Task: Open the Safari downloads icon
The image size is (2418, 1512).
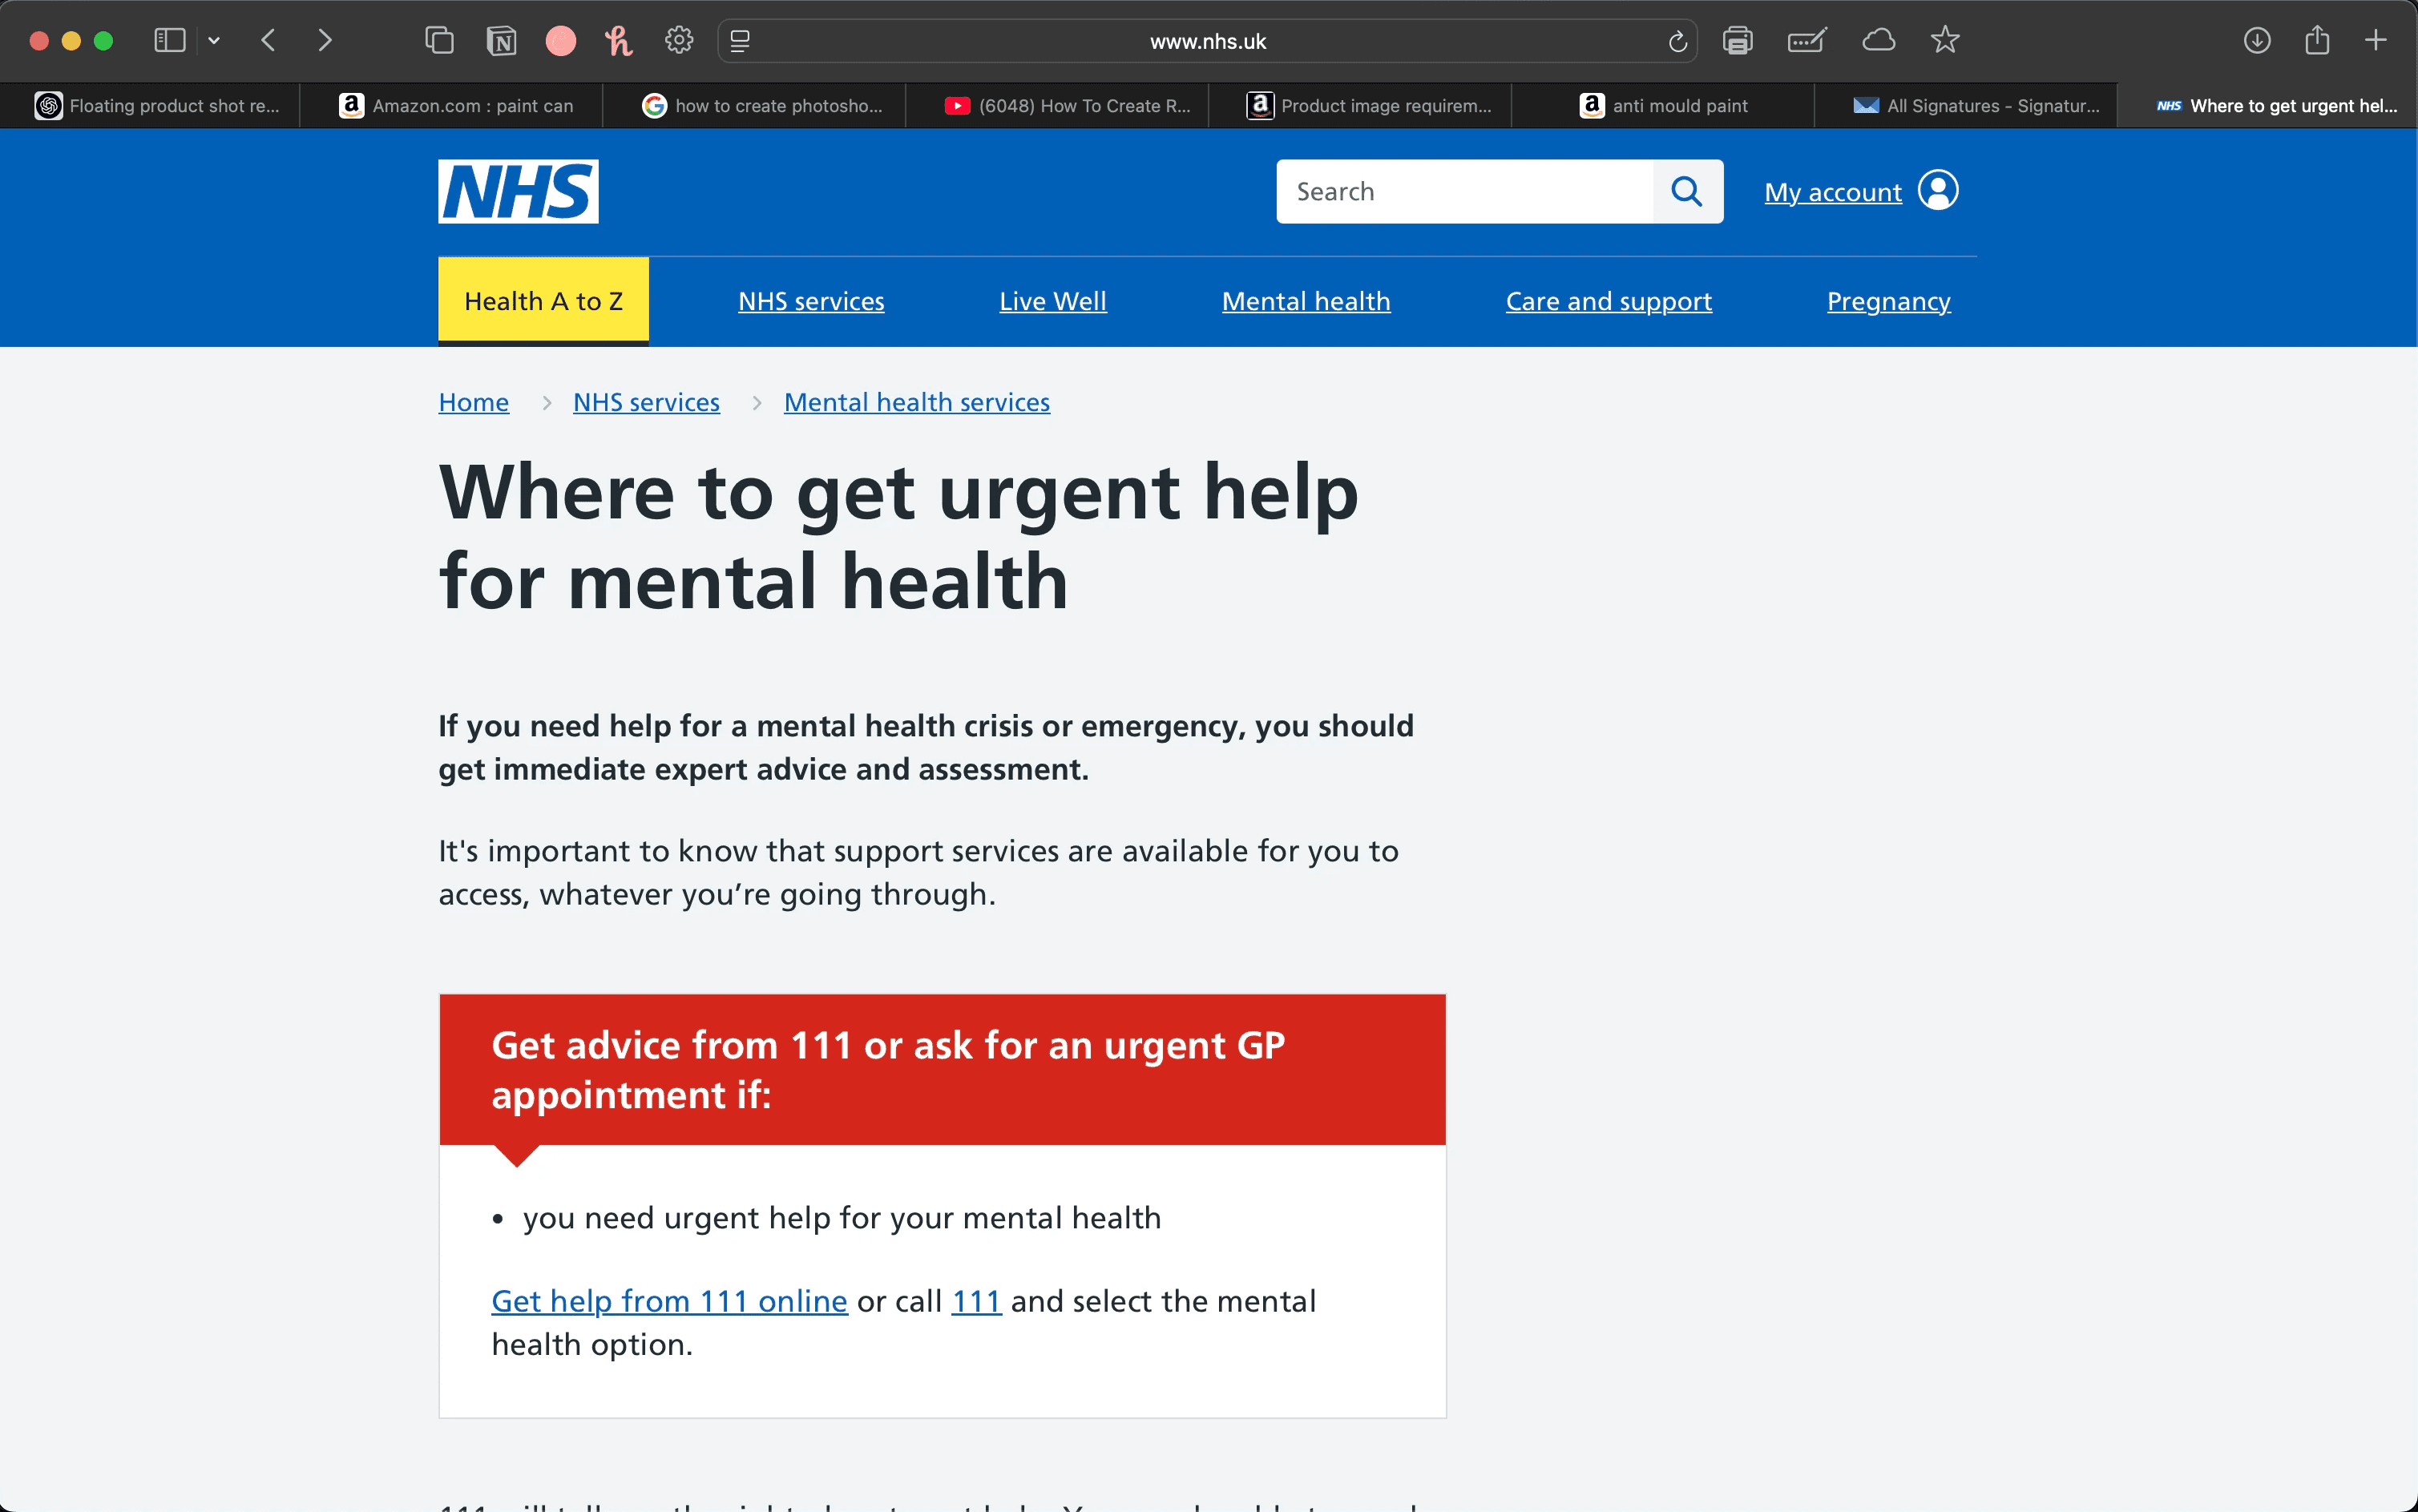Action: click(2256, 41)
